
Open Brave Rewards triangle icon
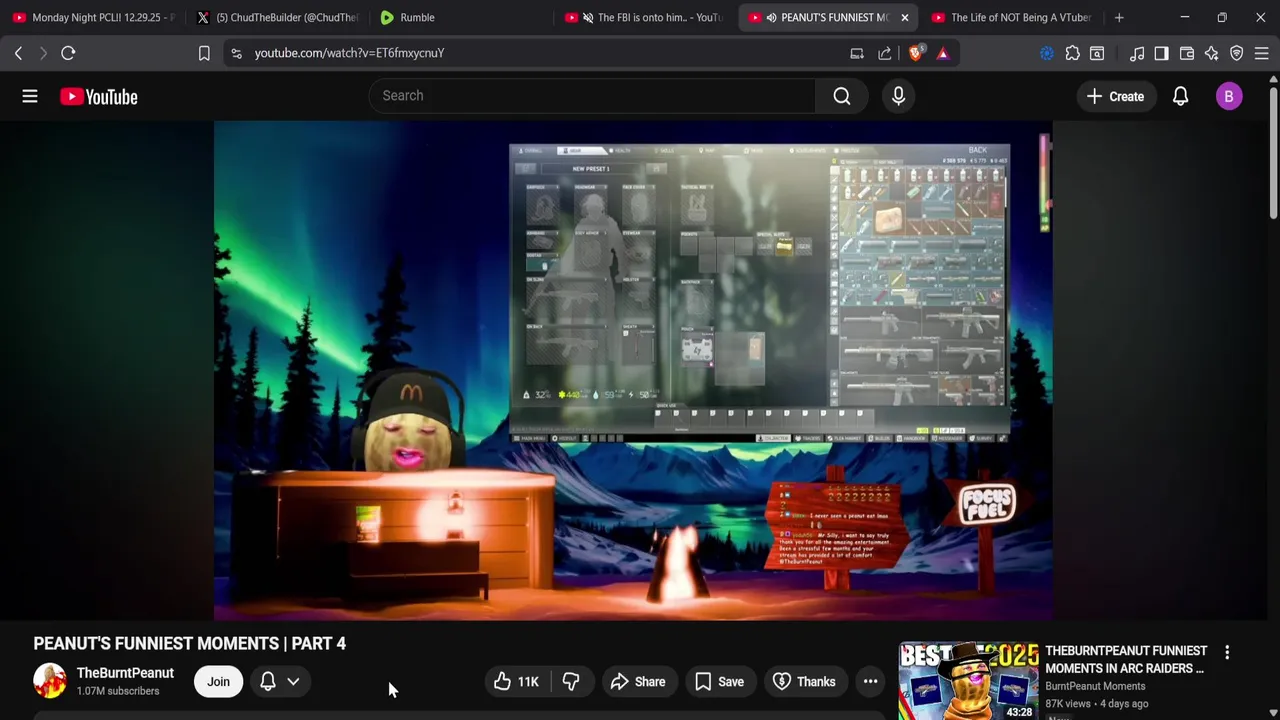pyautogui.click(x=943, y=53)
